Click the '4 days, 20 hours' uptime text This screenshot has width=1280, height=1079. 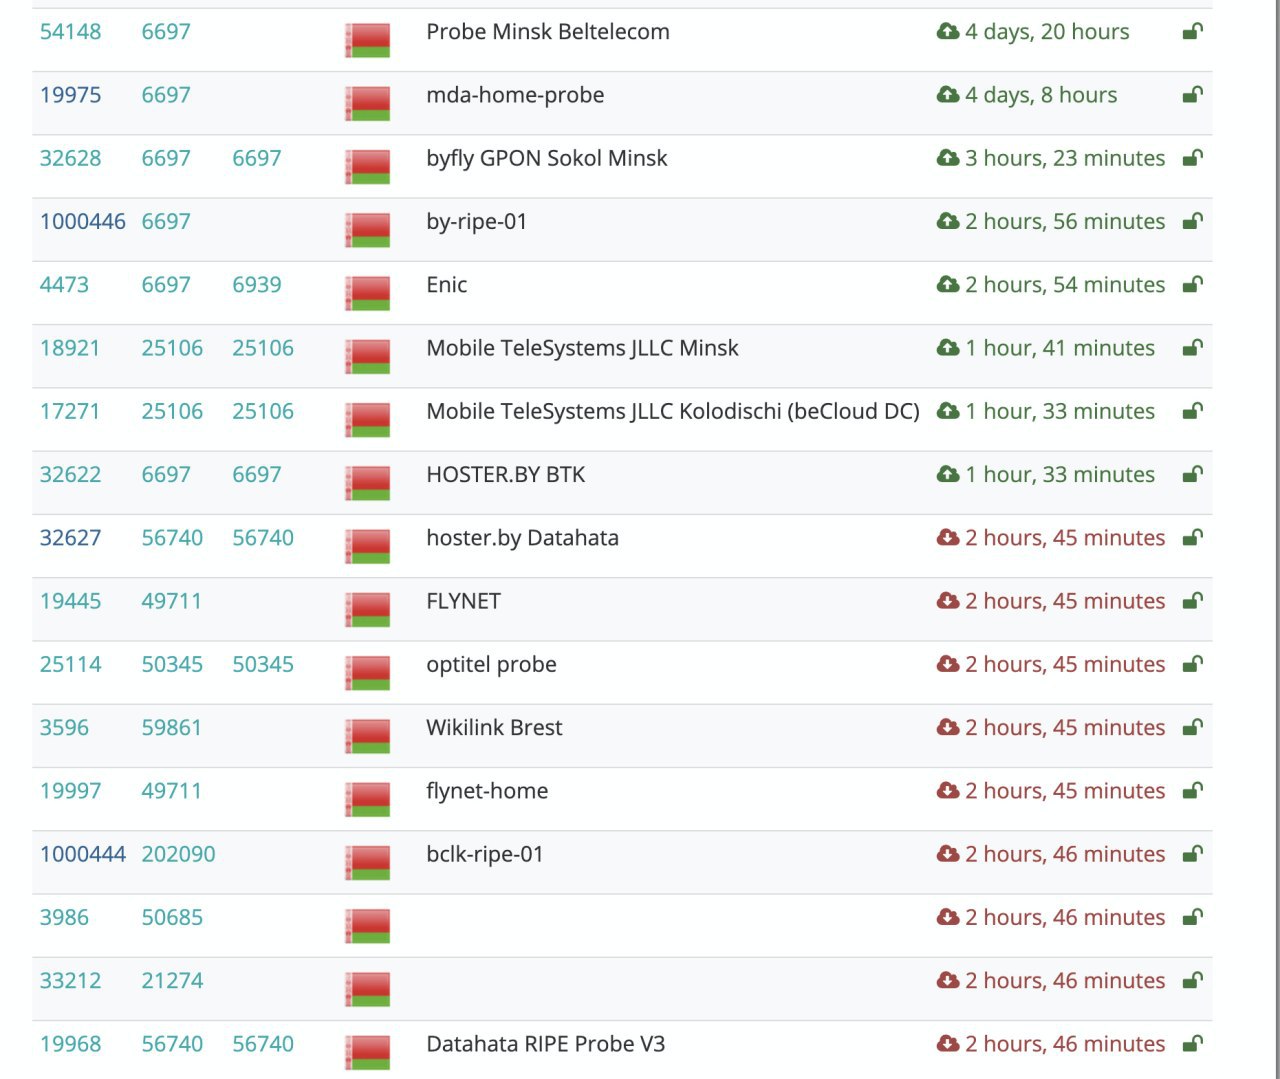click(x=1047, y=32)
